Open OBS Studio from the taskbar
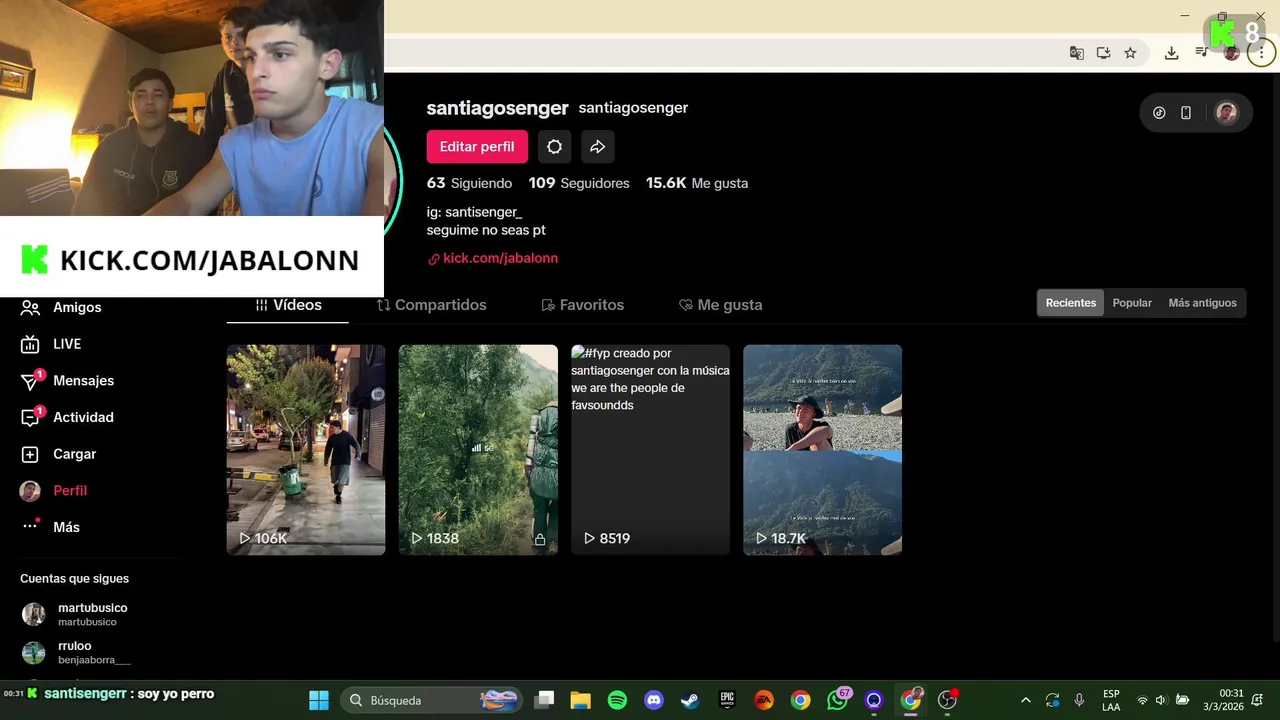This screenshot has width=1280, height=720. click(x=947, y=700)
